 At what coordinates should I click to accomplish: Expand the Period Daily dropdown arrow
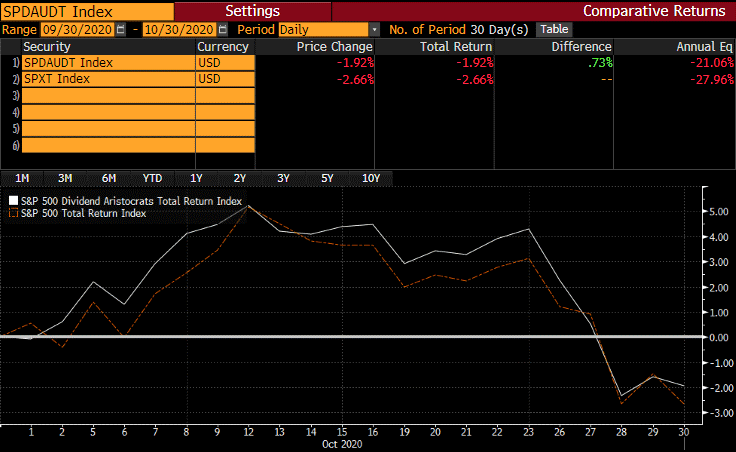[x=374, y=30]
